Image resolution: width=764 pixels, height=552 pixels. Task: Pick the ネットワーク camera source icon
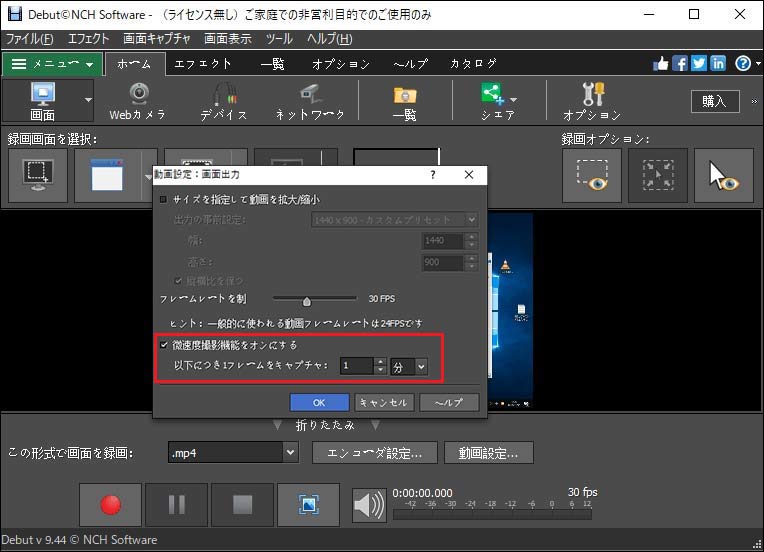coord(310,101)
